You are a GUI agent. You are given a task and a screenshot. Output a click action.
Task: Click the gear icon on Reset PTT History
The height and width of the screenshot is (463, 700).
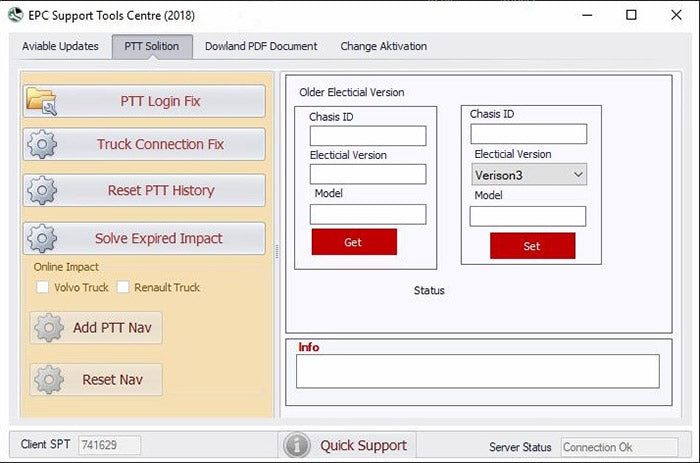[42, 190]
